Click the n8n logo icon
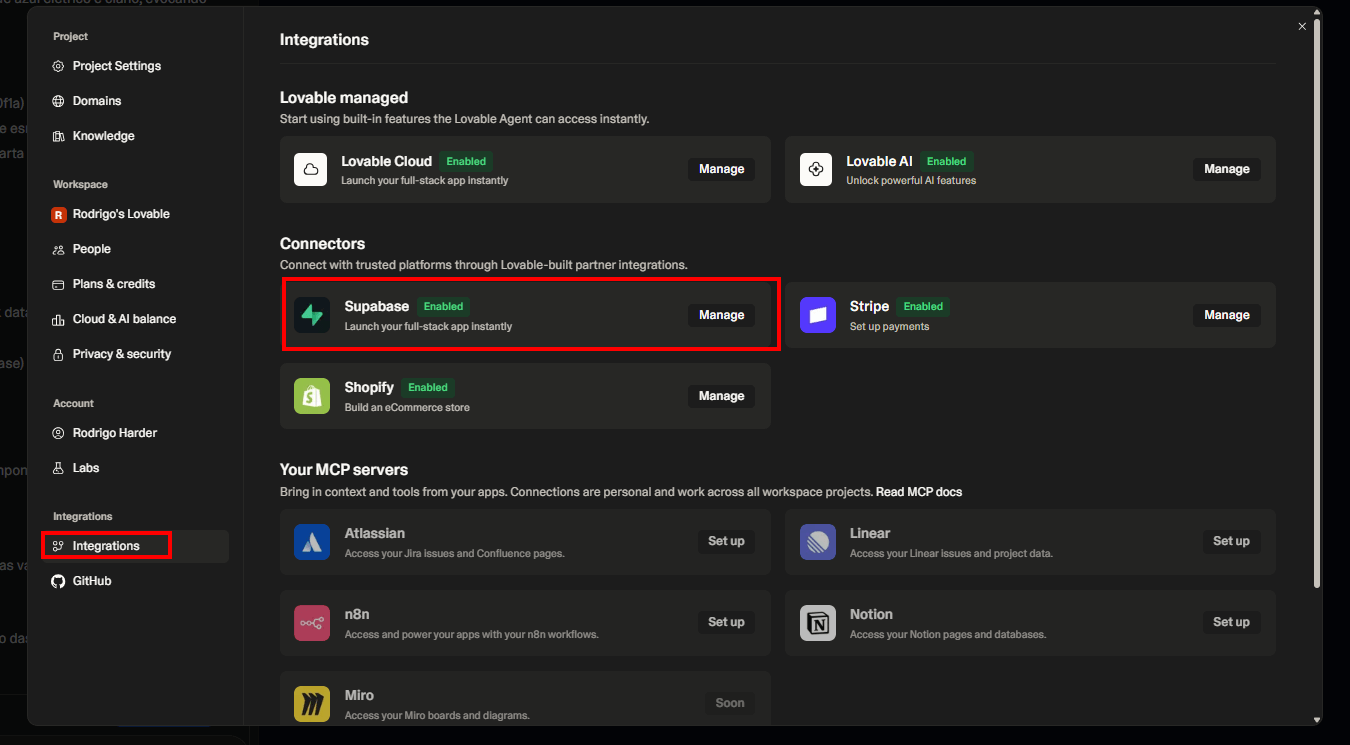The width and height of the screenshot is (1350, 745). pos(312,623)
